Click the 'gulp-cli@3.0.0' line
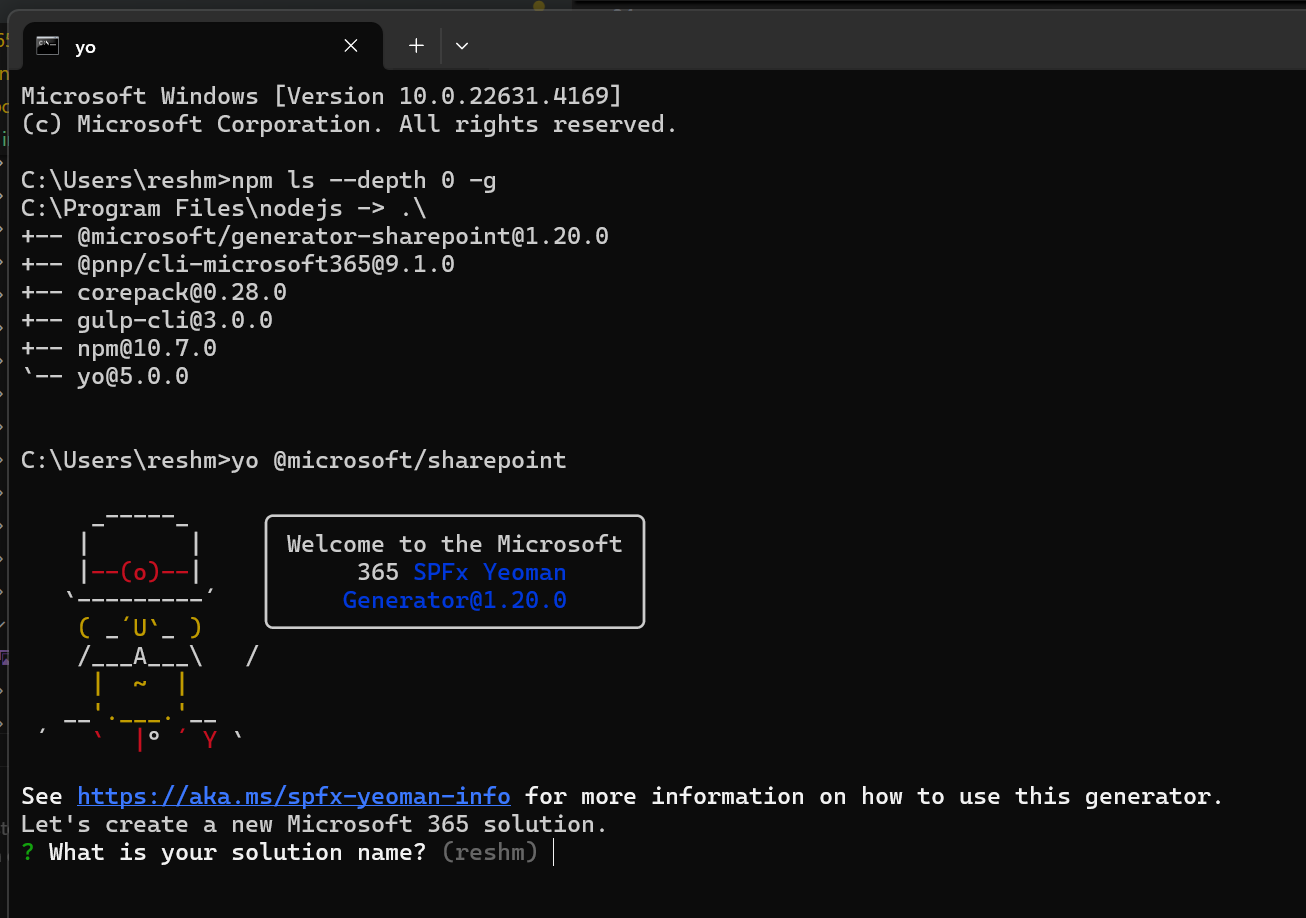Screen dimensions: 1306x918 point(147,321)
